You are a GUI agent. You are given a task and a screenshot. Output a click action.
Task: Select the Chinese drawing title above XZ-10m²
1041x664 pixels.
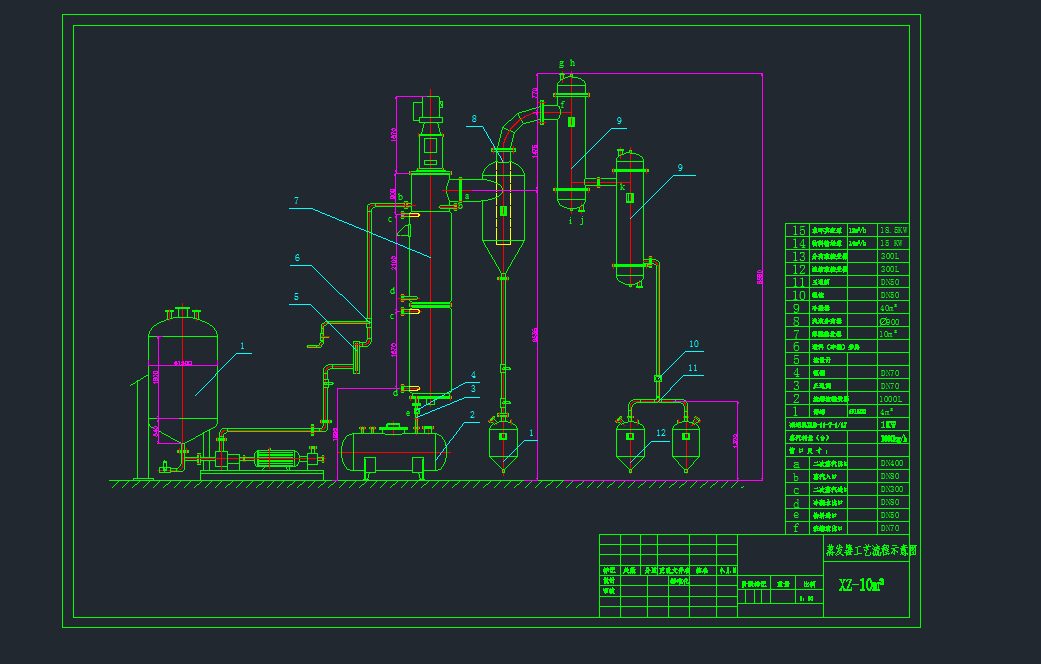click(870, 550)
